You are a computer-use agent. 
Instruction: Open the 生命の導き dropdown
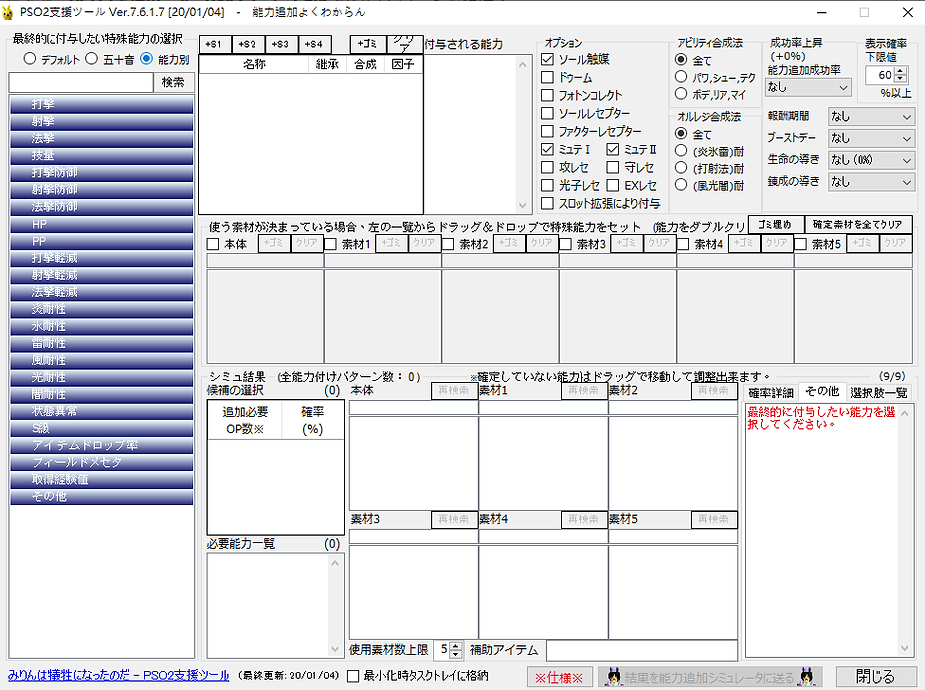pos(871,160)
